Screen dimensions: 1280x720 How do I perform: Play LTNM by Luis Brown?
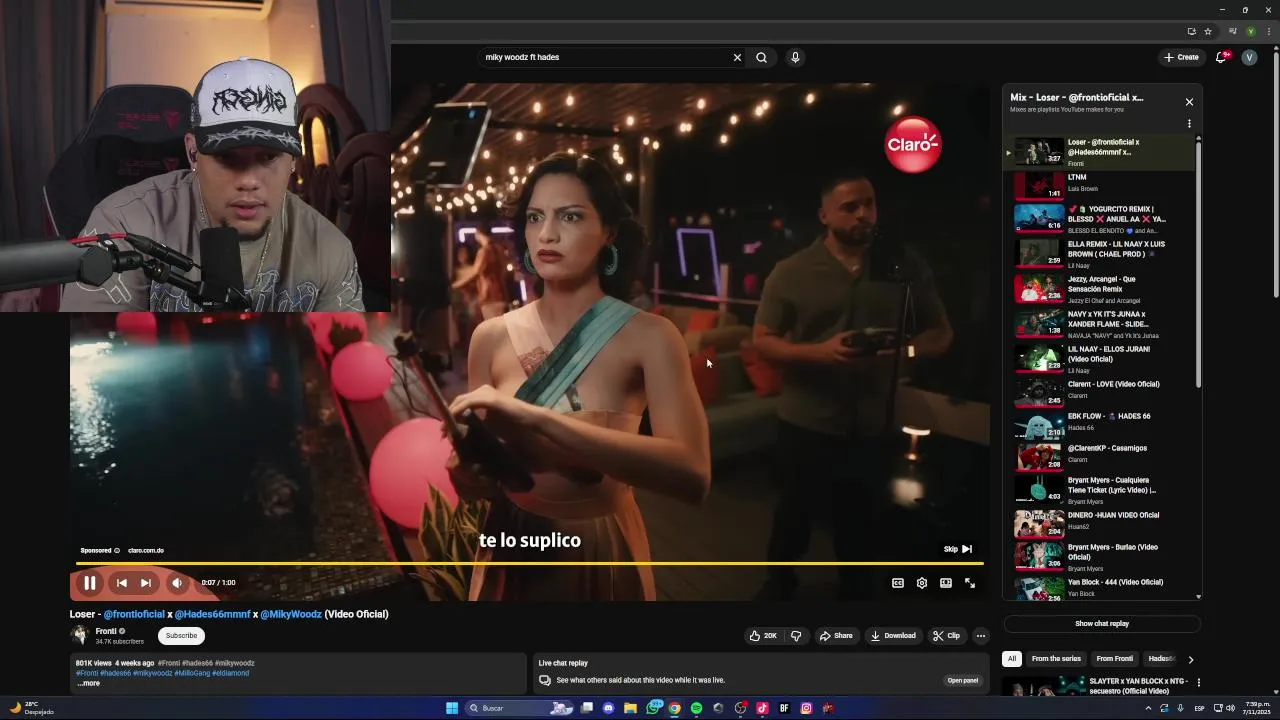[1099, 186]
